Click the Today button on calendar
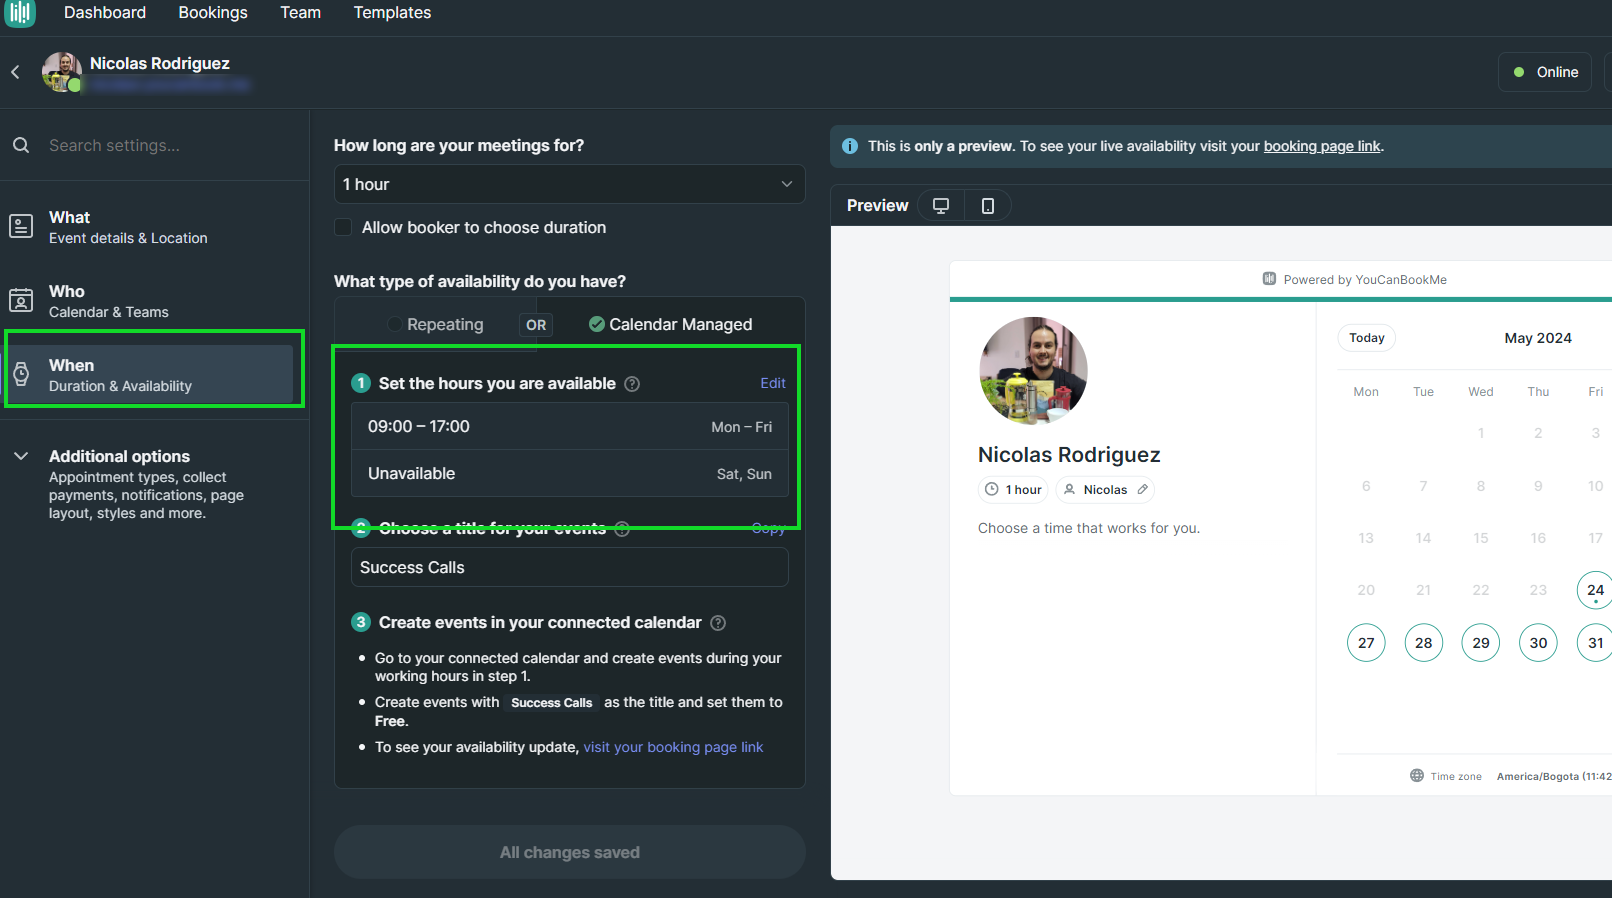The width and height of the screenshot is (1612, 898). [x=1367, y=338]
